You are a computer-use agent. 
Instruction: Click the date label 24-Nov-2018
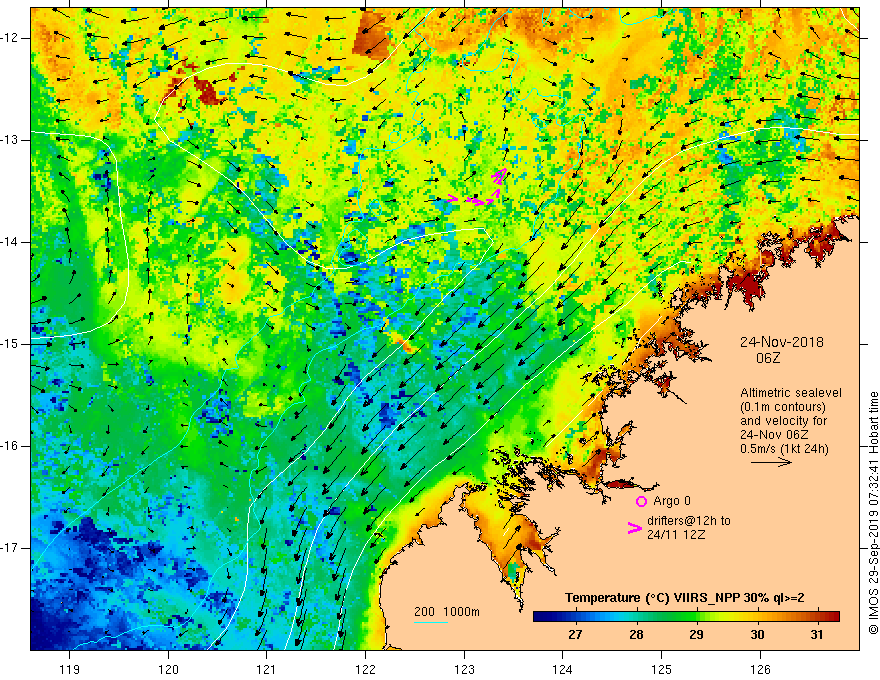click(x=781, y=342)
